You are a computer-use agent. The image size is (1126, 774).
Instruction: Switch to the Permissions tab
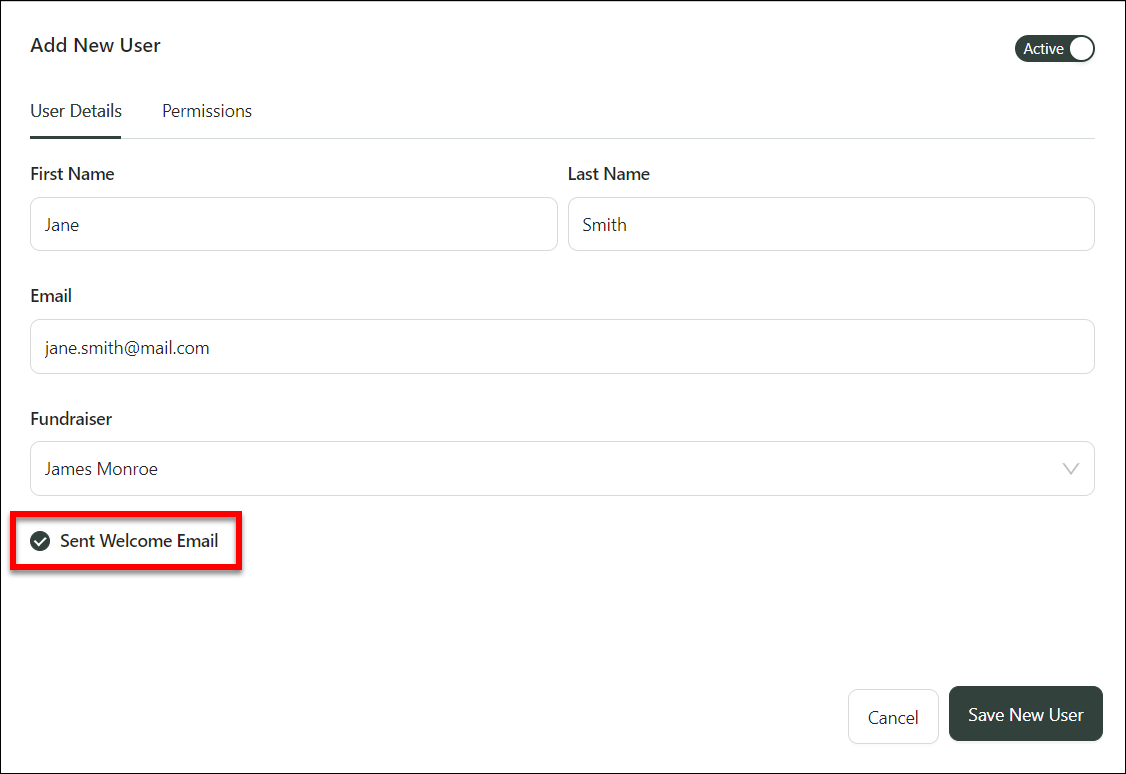(x=207, y=111)
